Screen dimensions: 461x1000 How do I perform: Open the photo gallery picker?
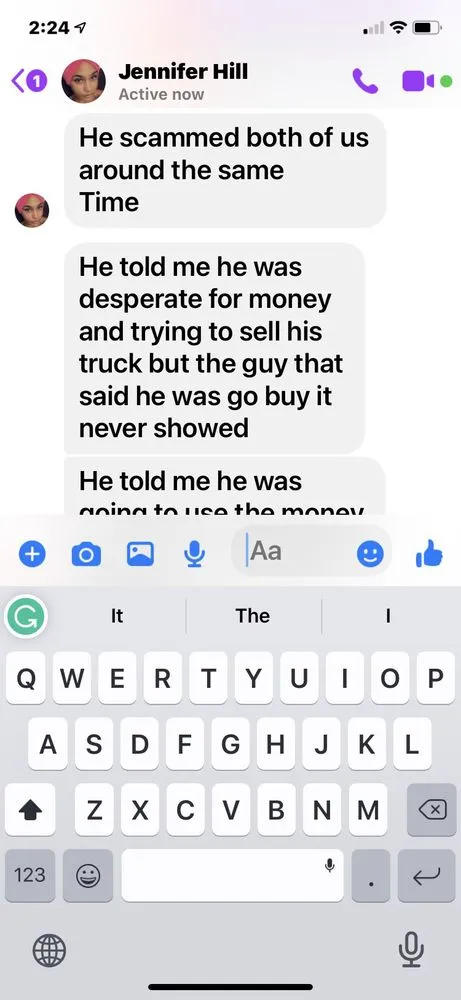[x=140, y=554]
